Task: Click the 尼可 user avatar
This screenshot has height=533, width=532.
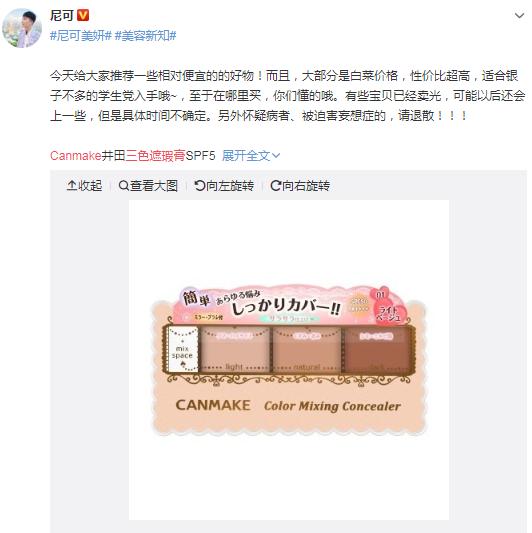Action: pyautogui.click(x=22, y=28)
